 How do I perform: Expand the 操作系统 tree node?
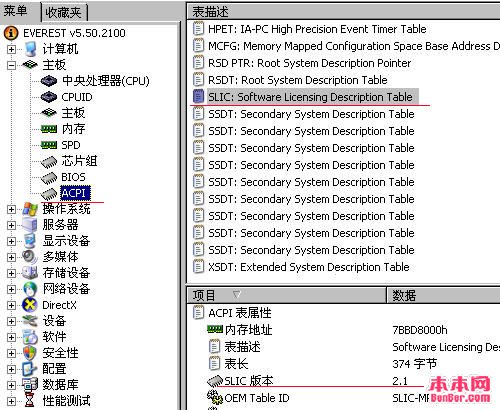[11, 209]
